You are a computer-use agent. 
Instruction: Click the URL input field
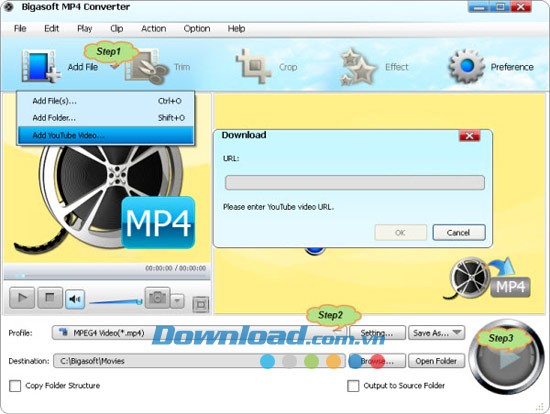[x=355, y=183]
